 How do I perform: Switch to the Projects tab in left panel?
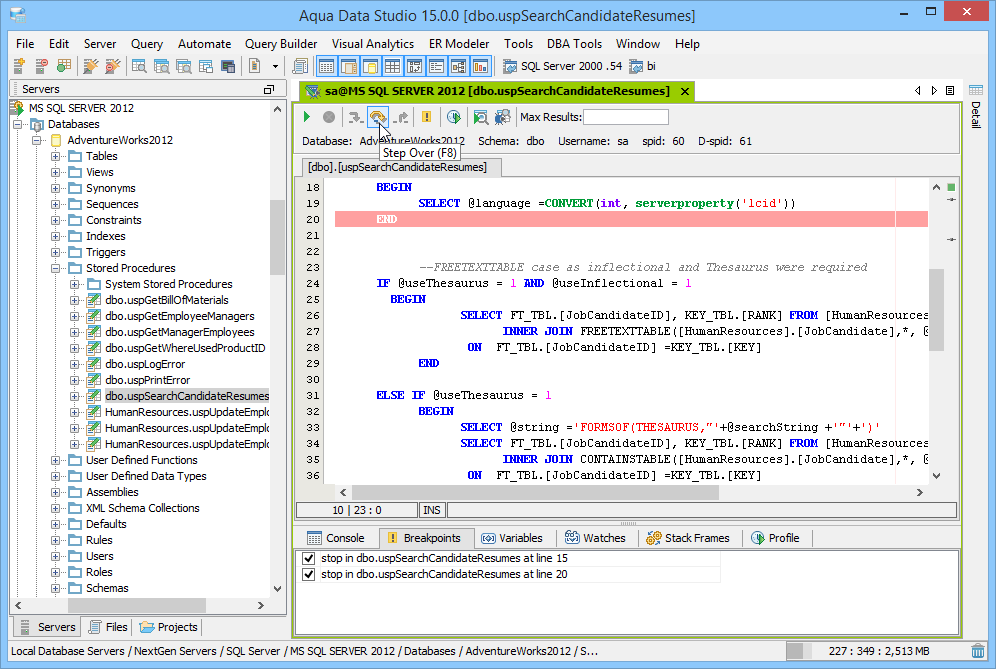coord(169,627)
